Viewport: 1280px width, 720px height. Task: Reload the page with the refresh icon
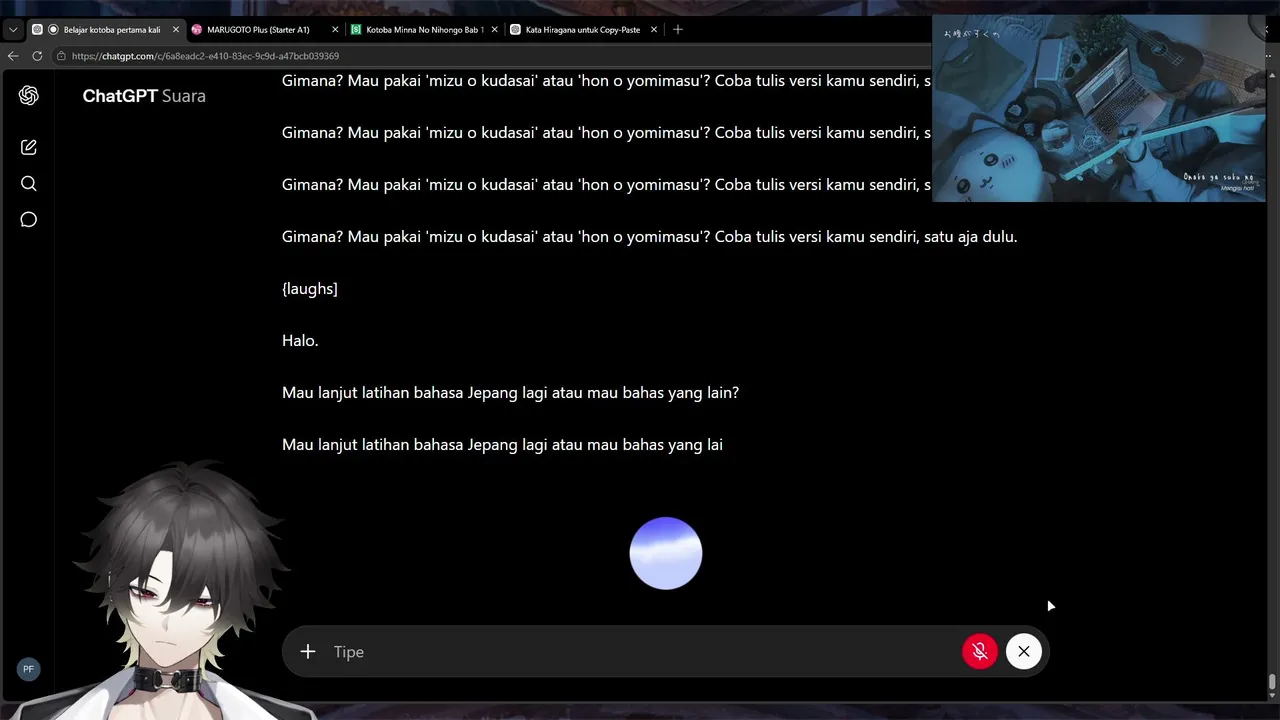pyautogui.click(x=37, y=56)
